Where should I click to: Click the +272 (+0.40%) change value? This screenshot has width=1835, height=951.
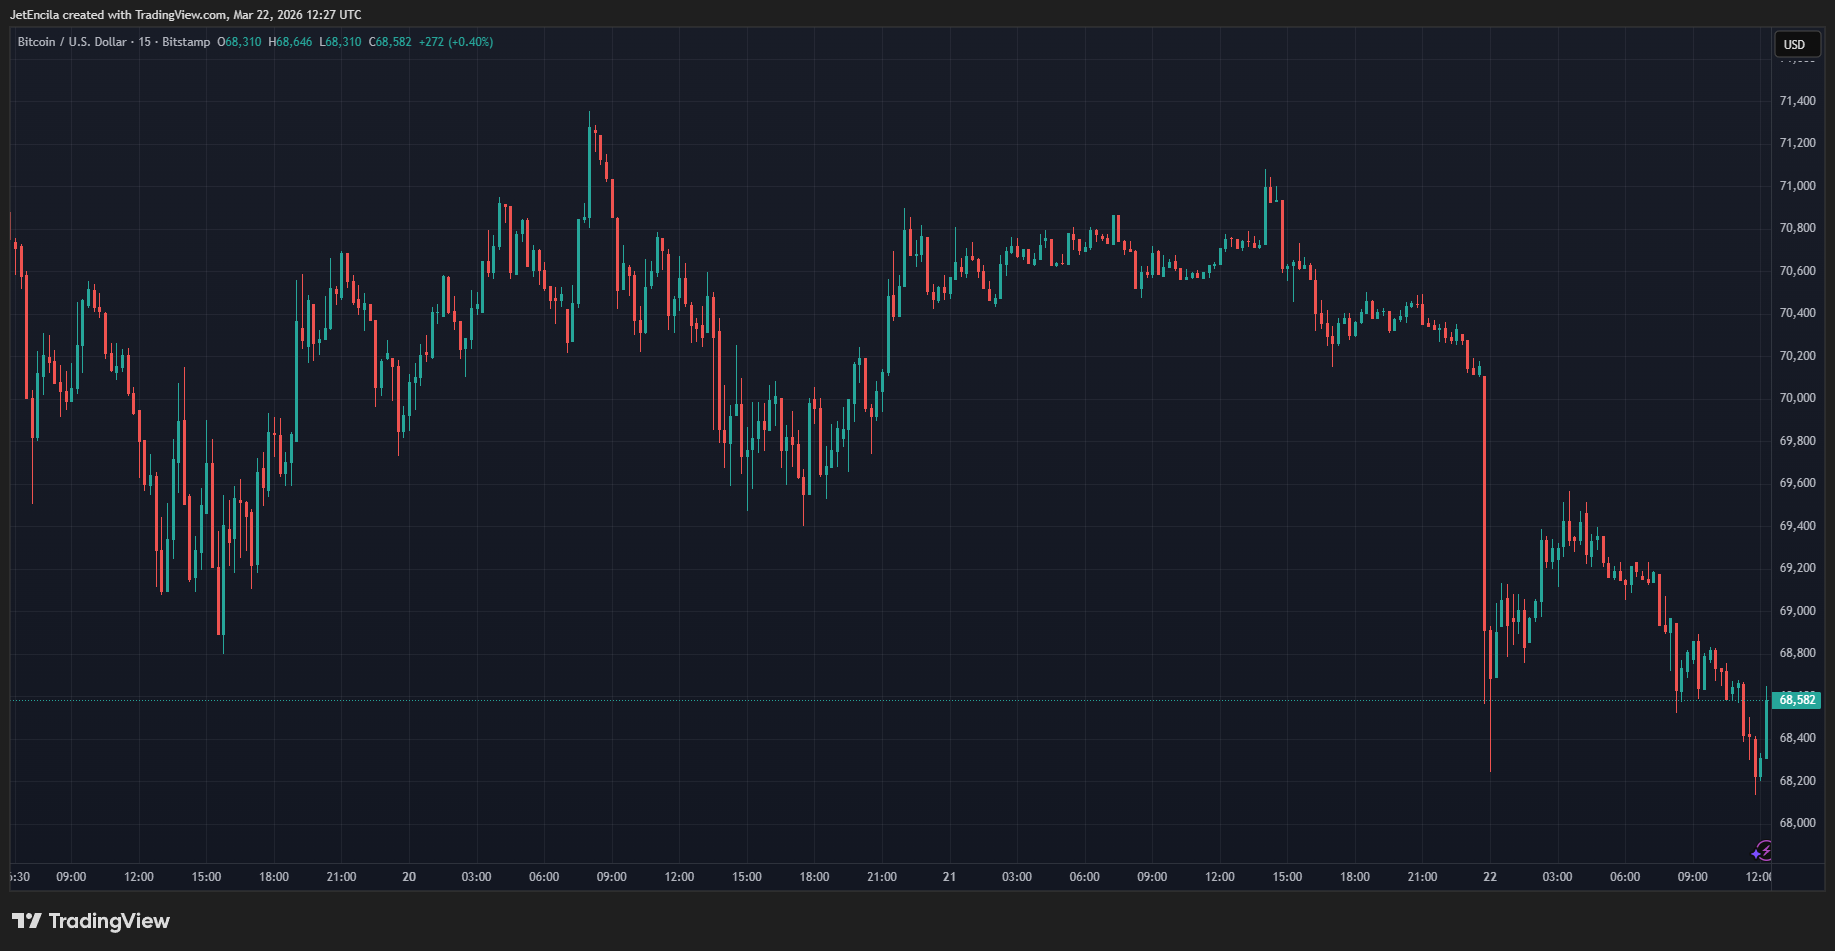[456, 42]
